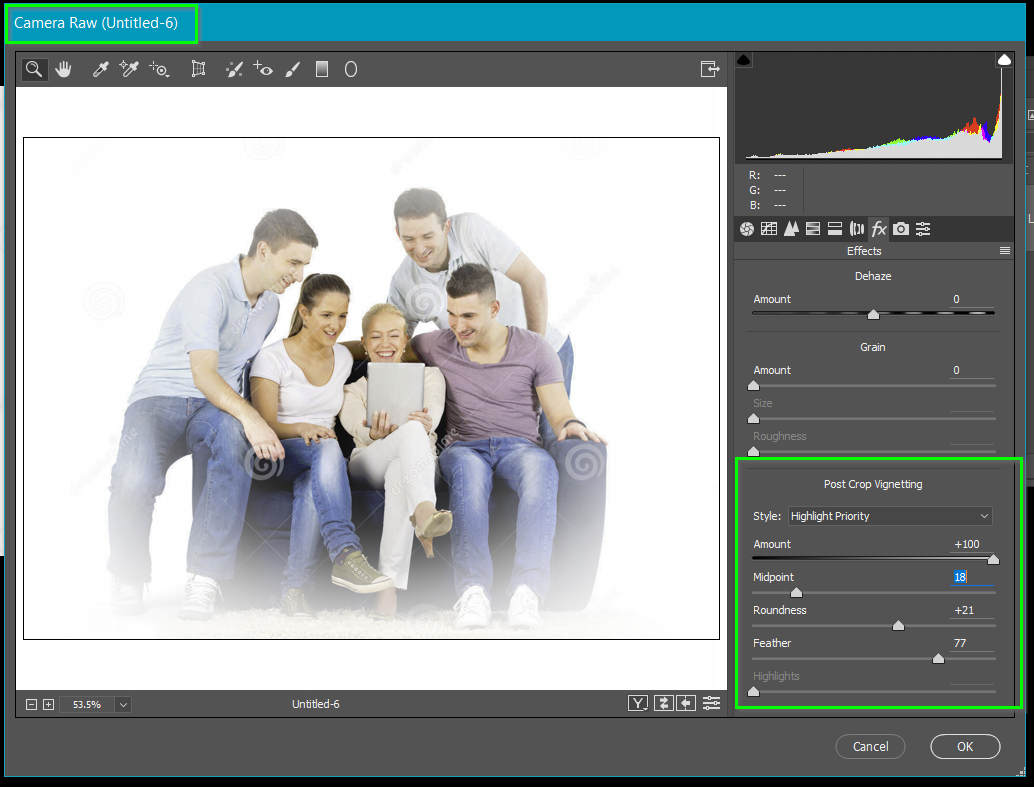Swap before and after settings

663,703
